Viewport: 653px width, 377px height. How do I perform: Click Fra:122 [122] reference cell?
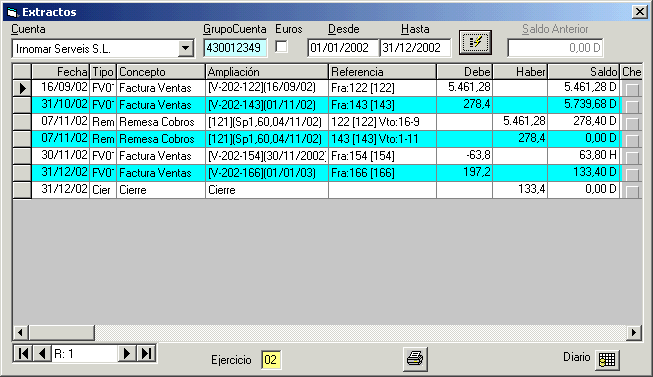tap(382, 88)
